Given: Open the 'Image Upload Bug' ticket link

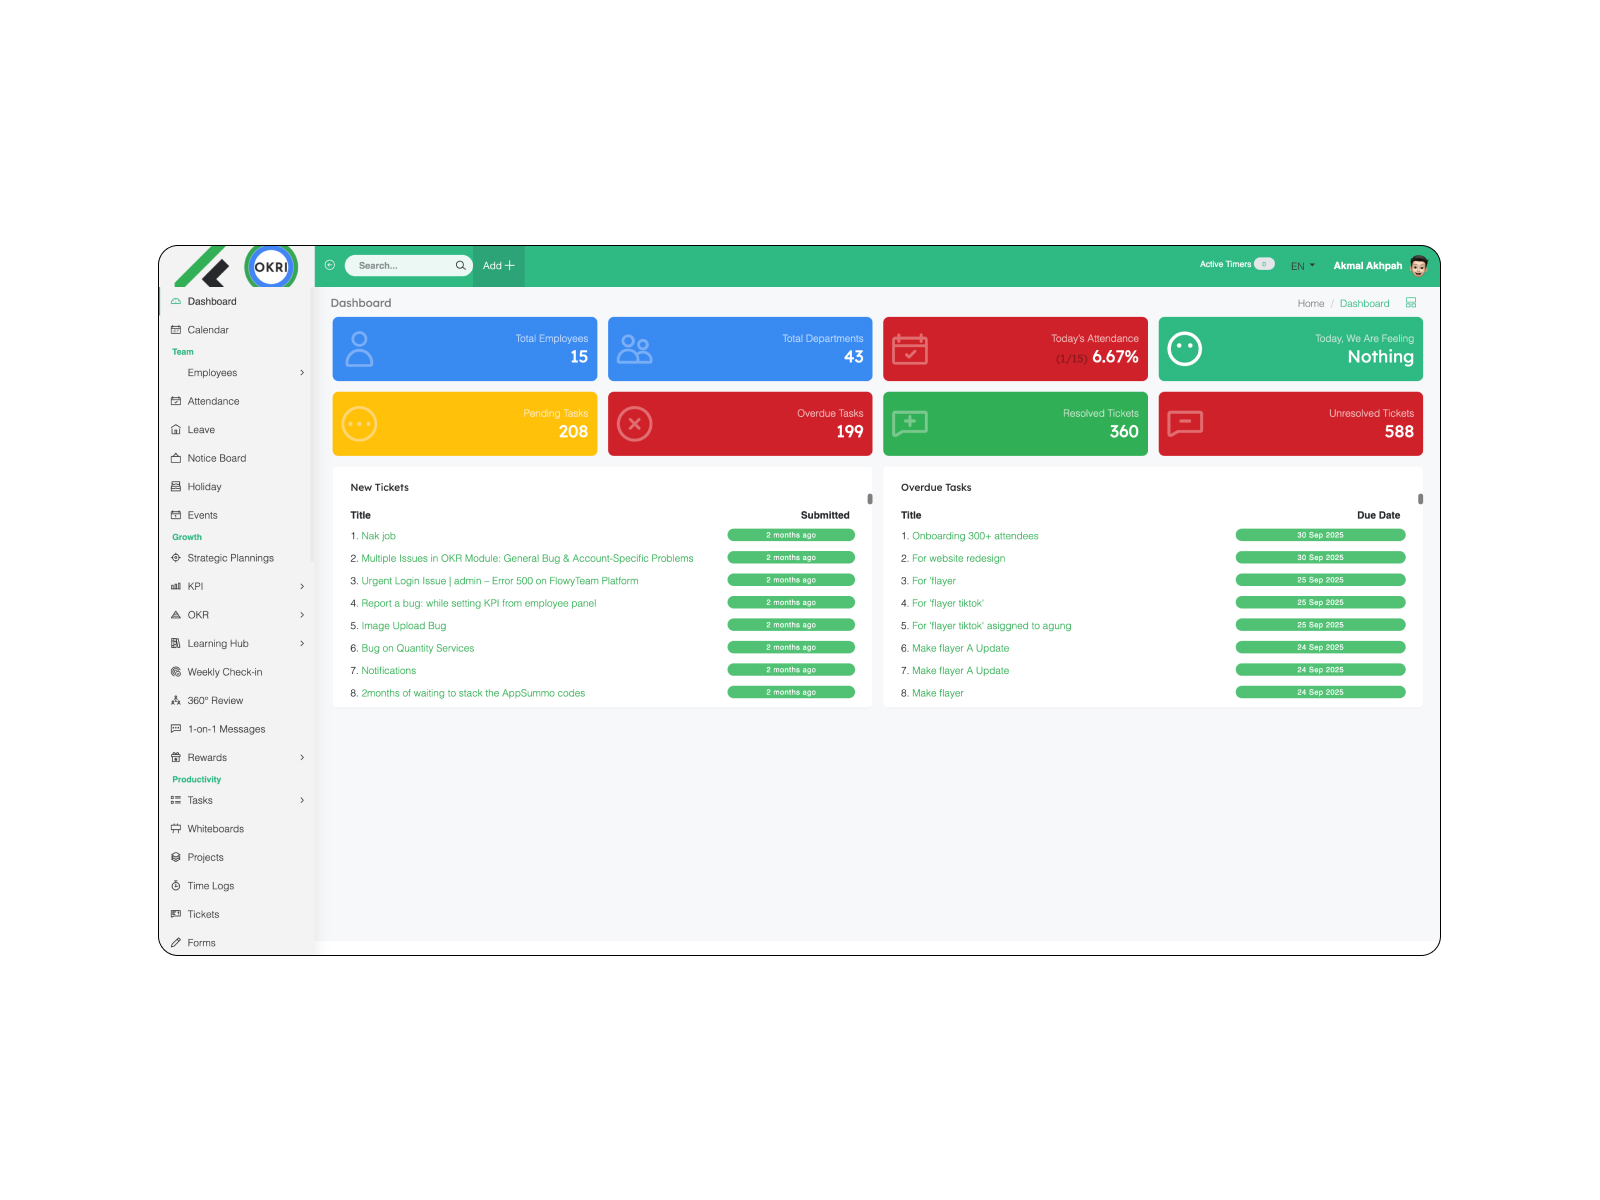Looking at the screenshot, I should point(404,626).
